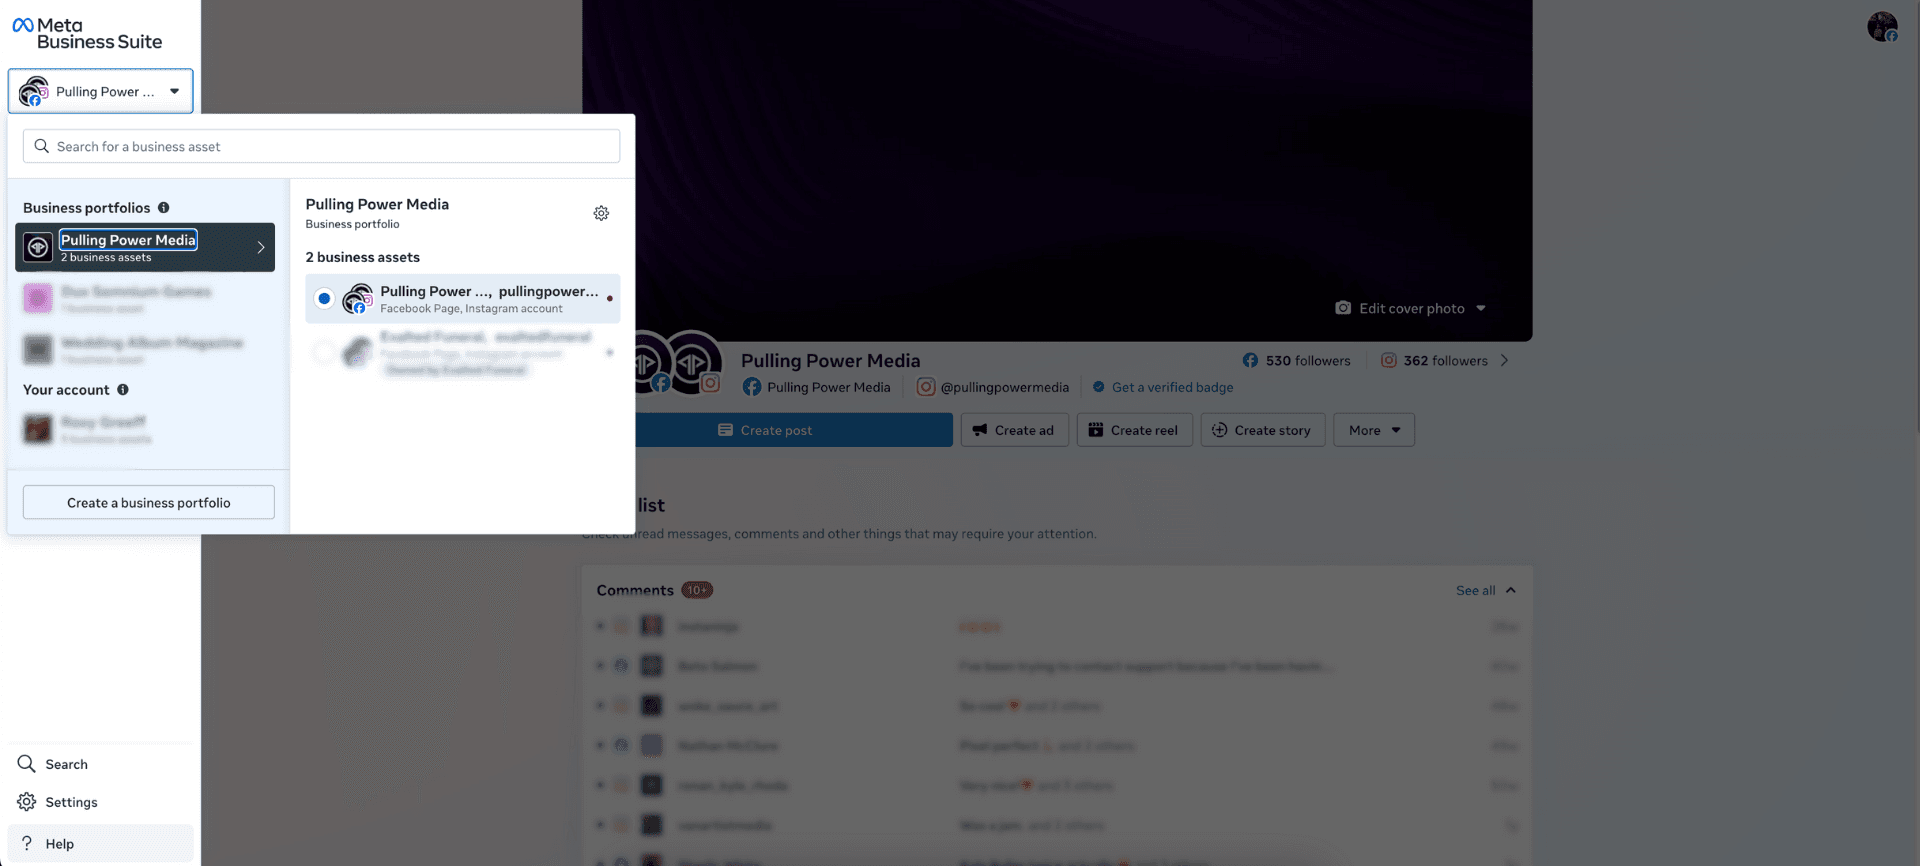Open the user profile avatar at top right
This screenshot has height=866, width=1920.
coord(1882,27)
